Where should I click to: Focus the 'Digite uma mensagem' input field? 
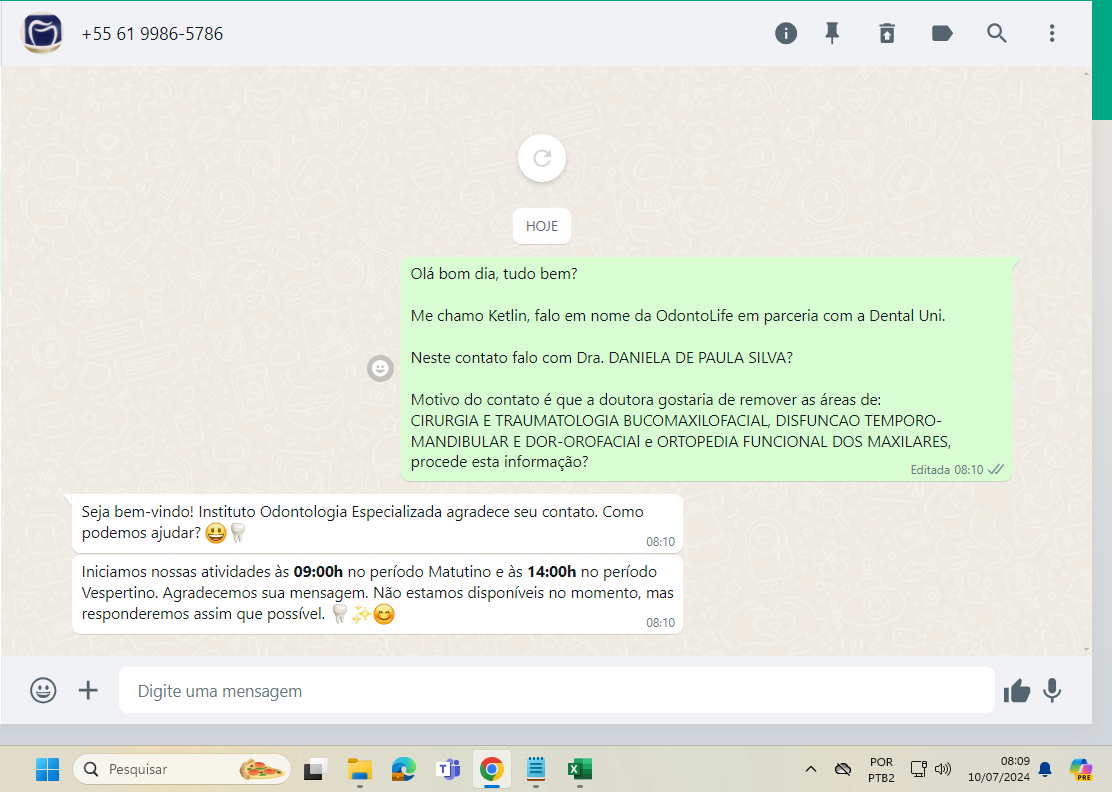click(557, 690)
